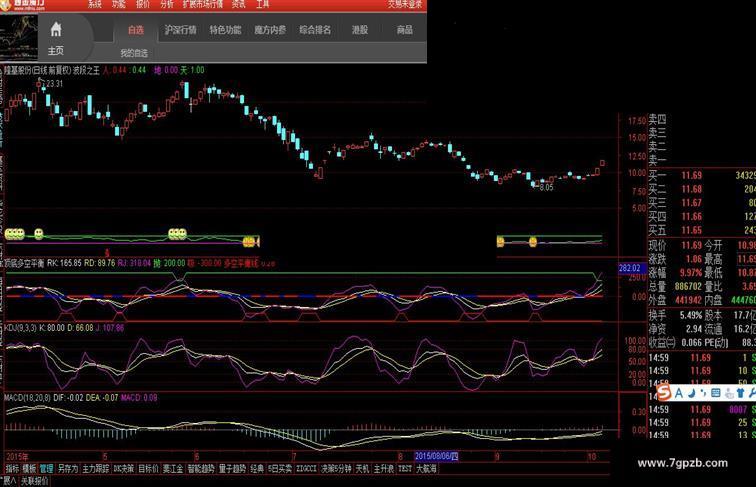This screenshot has height=487, width=756.
Task: Apply the TEST indicator template
Action: click(405, 468)
